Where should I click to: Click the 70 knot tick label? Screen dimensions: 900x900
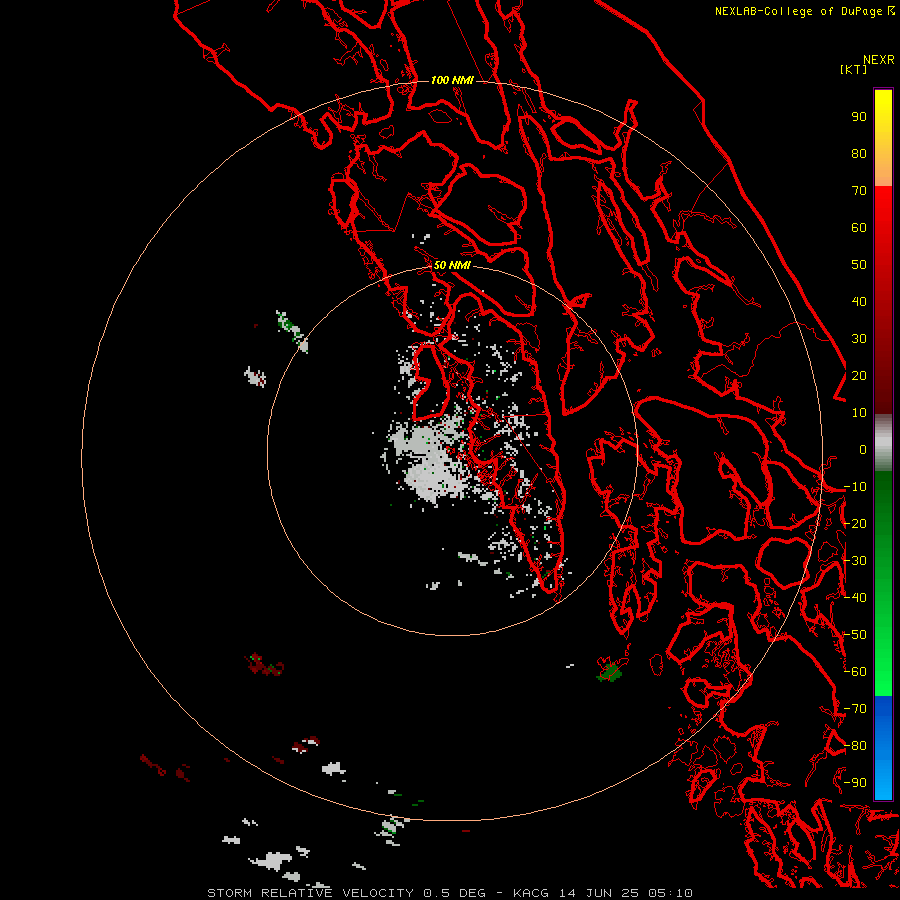859,191
